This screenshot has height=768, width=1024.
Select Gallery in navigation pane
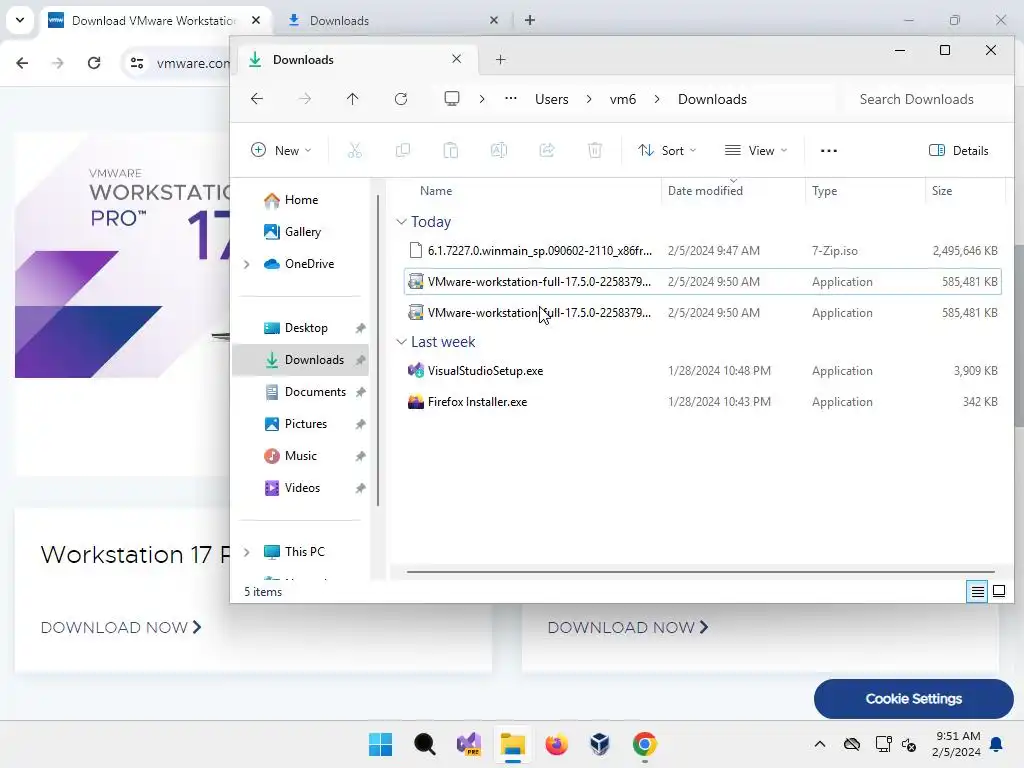(300, 232)
